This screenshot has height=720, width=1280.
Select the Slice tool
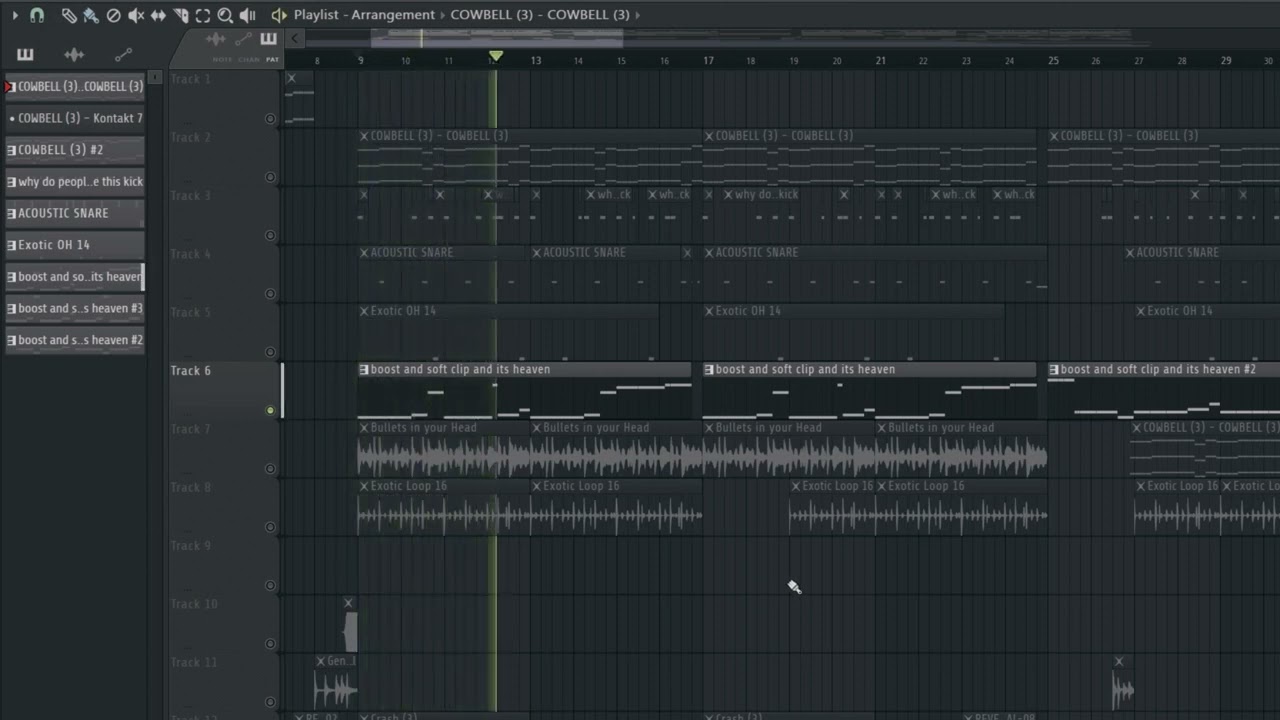181,15
